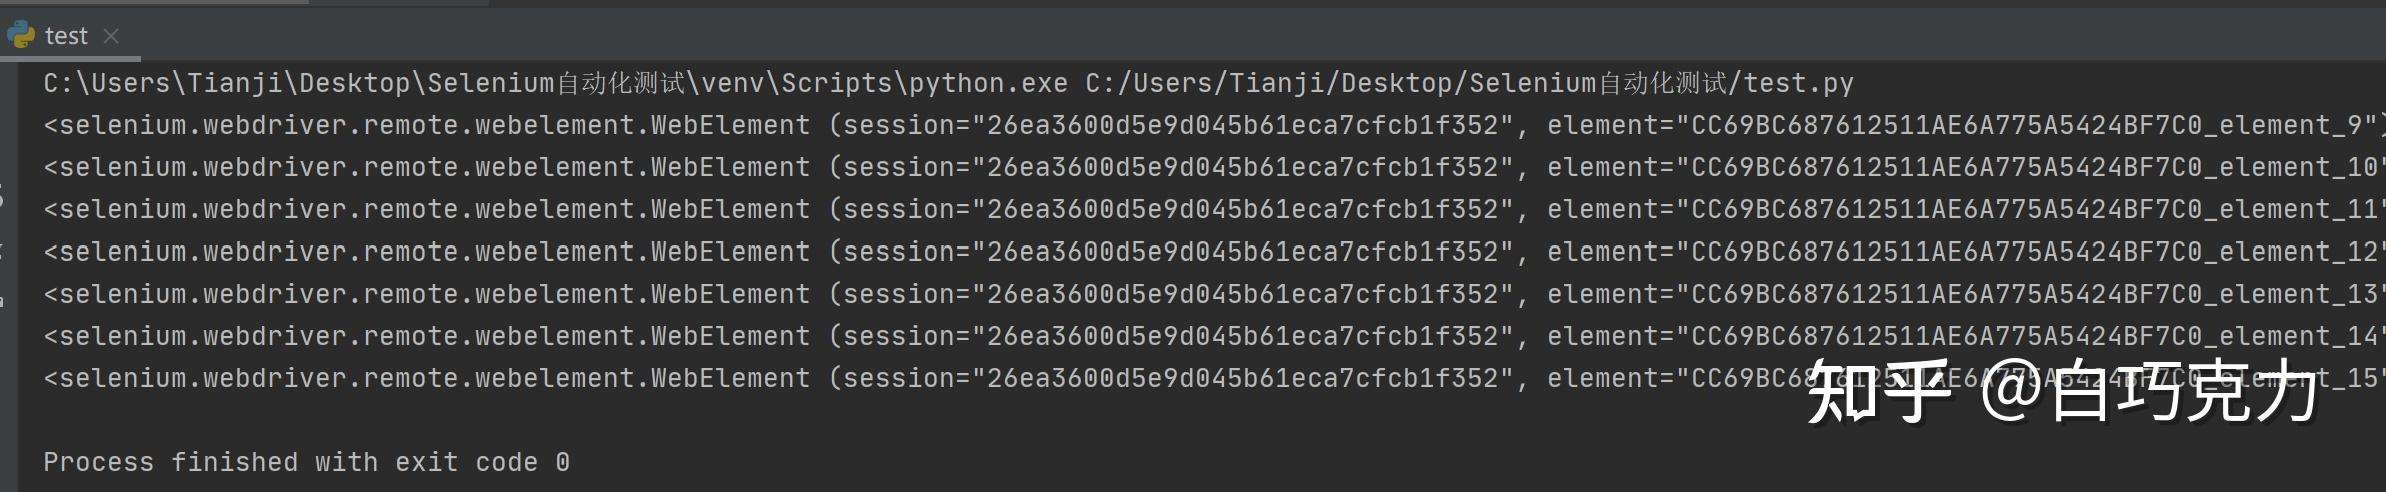This screenshot has height=492, width=2386.
Task: Select the test run tab
Action: pos(66,36)
